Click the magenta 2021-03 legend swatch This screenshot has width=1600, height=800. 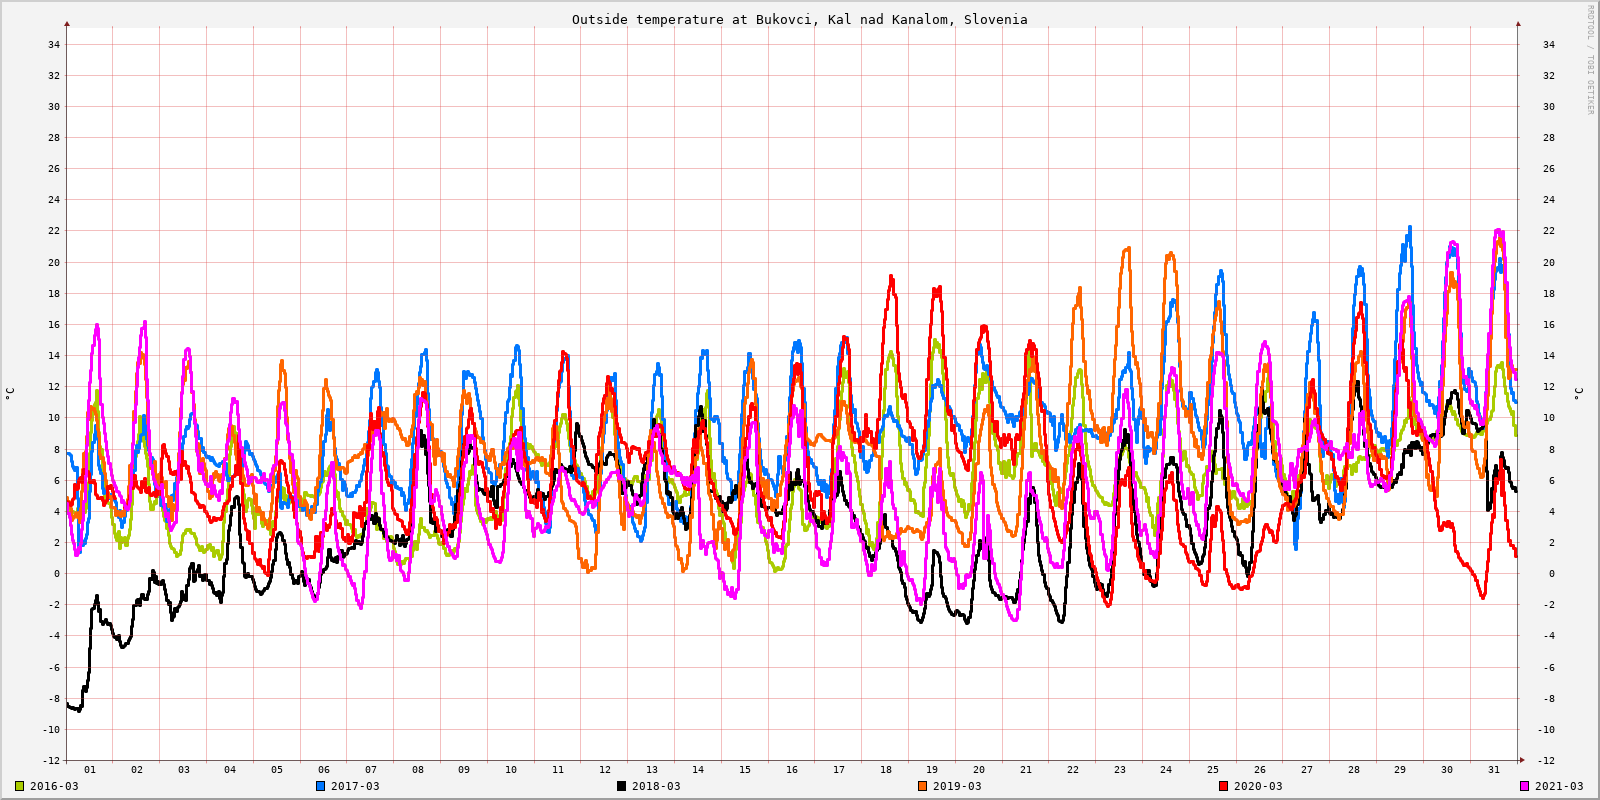tap(1524, 786)
